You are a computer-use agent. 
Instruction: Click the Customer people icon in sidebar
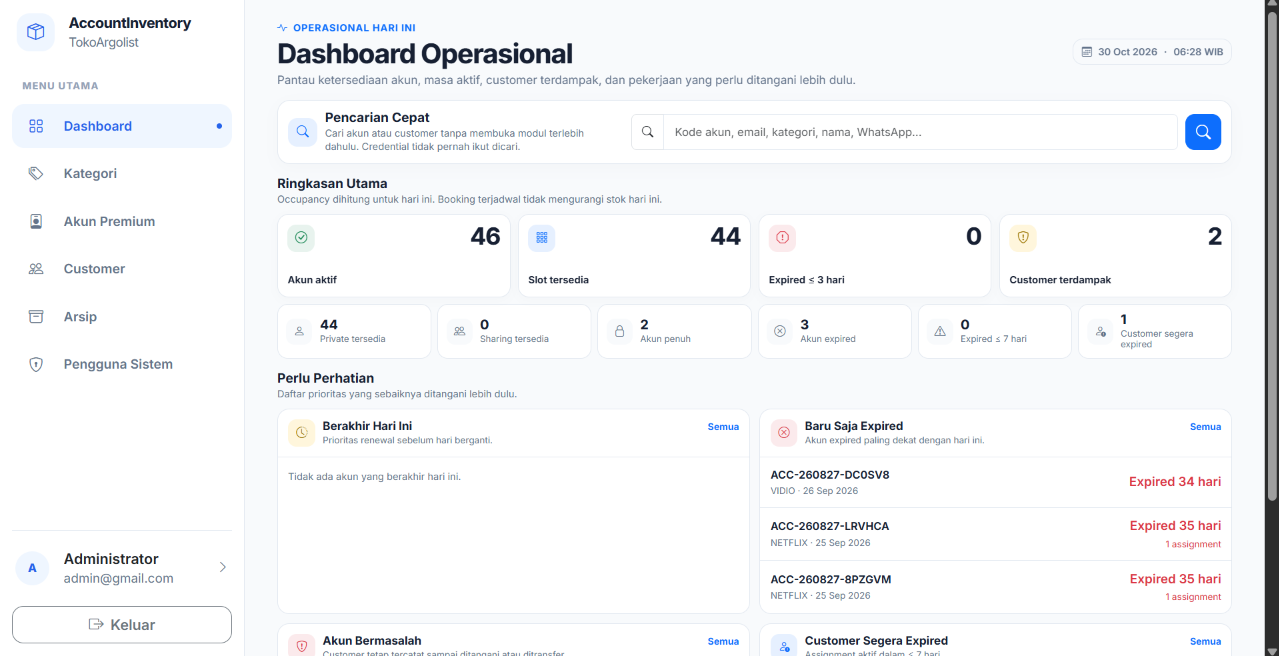pyautogui.click(x=36, y=269)
